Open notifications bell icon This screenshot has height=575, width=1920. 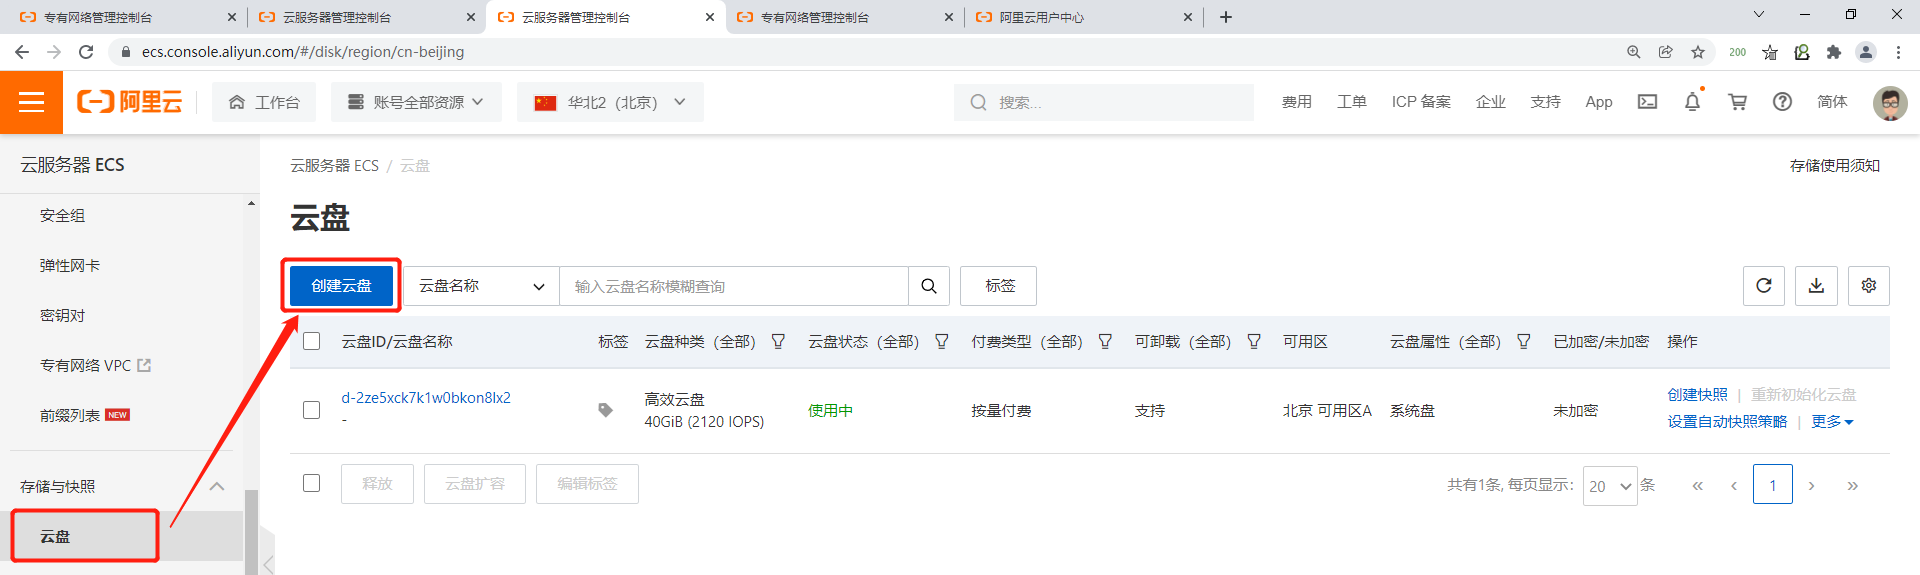pos(1692,102)
